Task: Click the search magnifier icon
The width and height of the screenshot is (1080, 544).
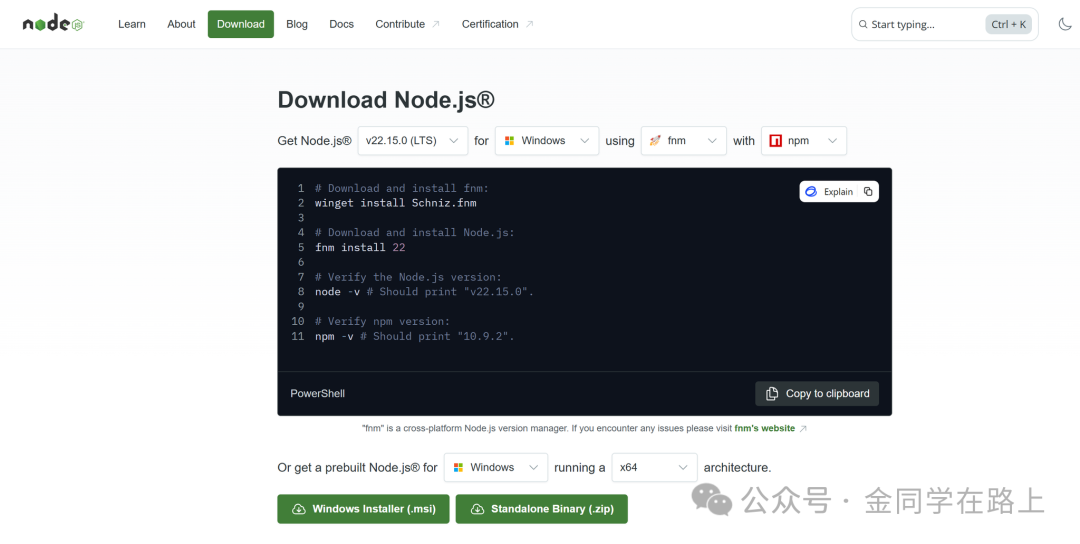Action: point(863,24)
